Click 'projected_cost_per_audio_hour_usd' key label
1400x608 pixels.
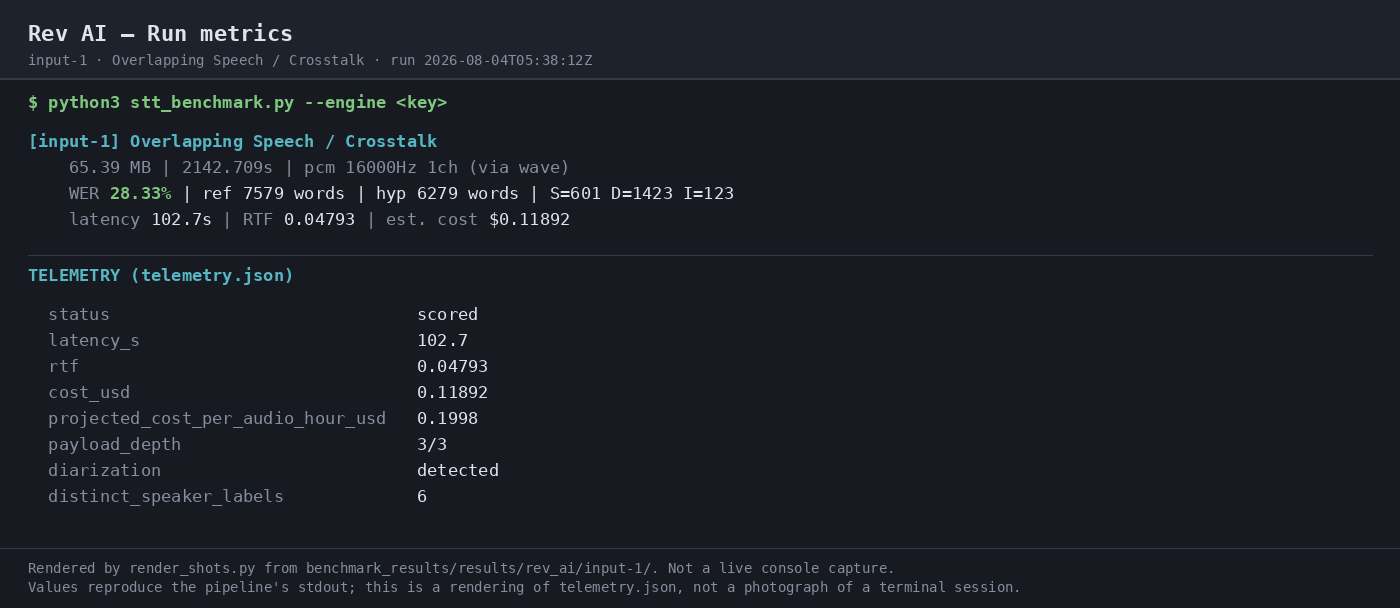click(217, 419)
